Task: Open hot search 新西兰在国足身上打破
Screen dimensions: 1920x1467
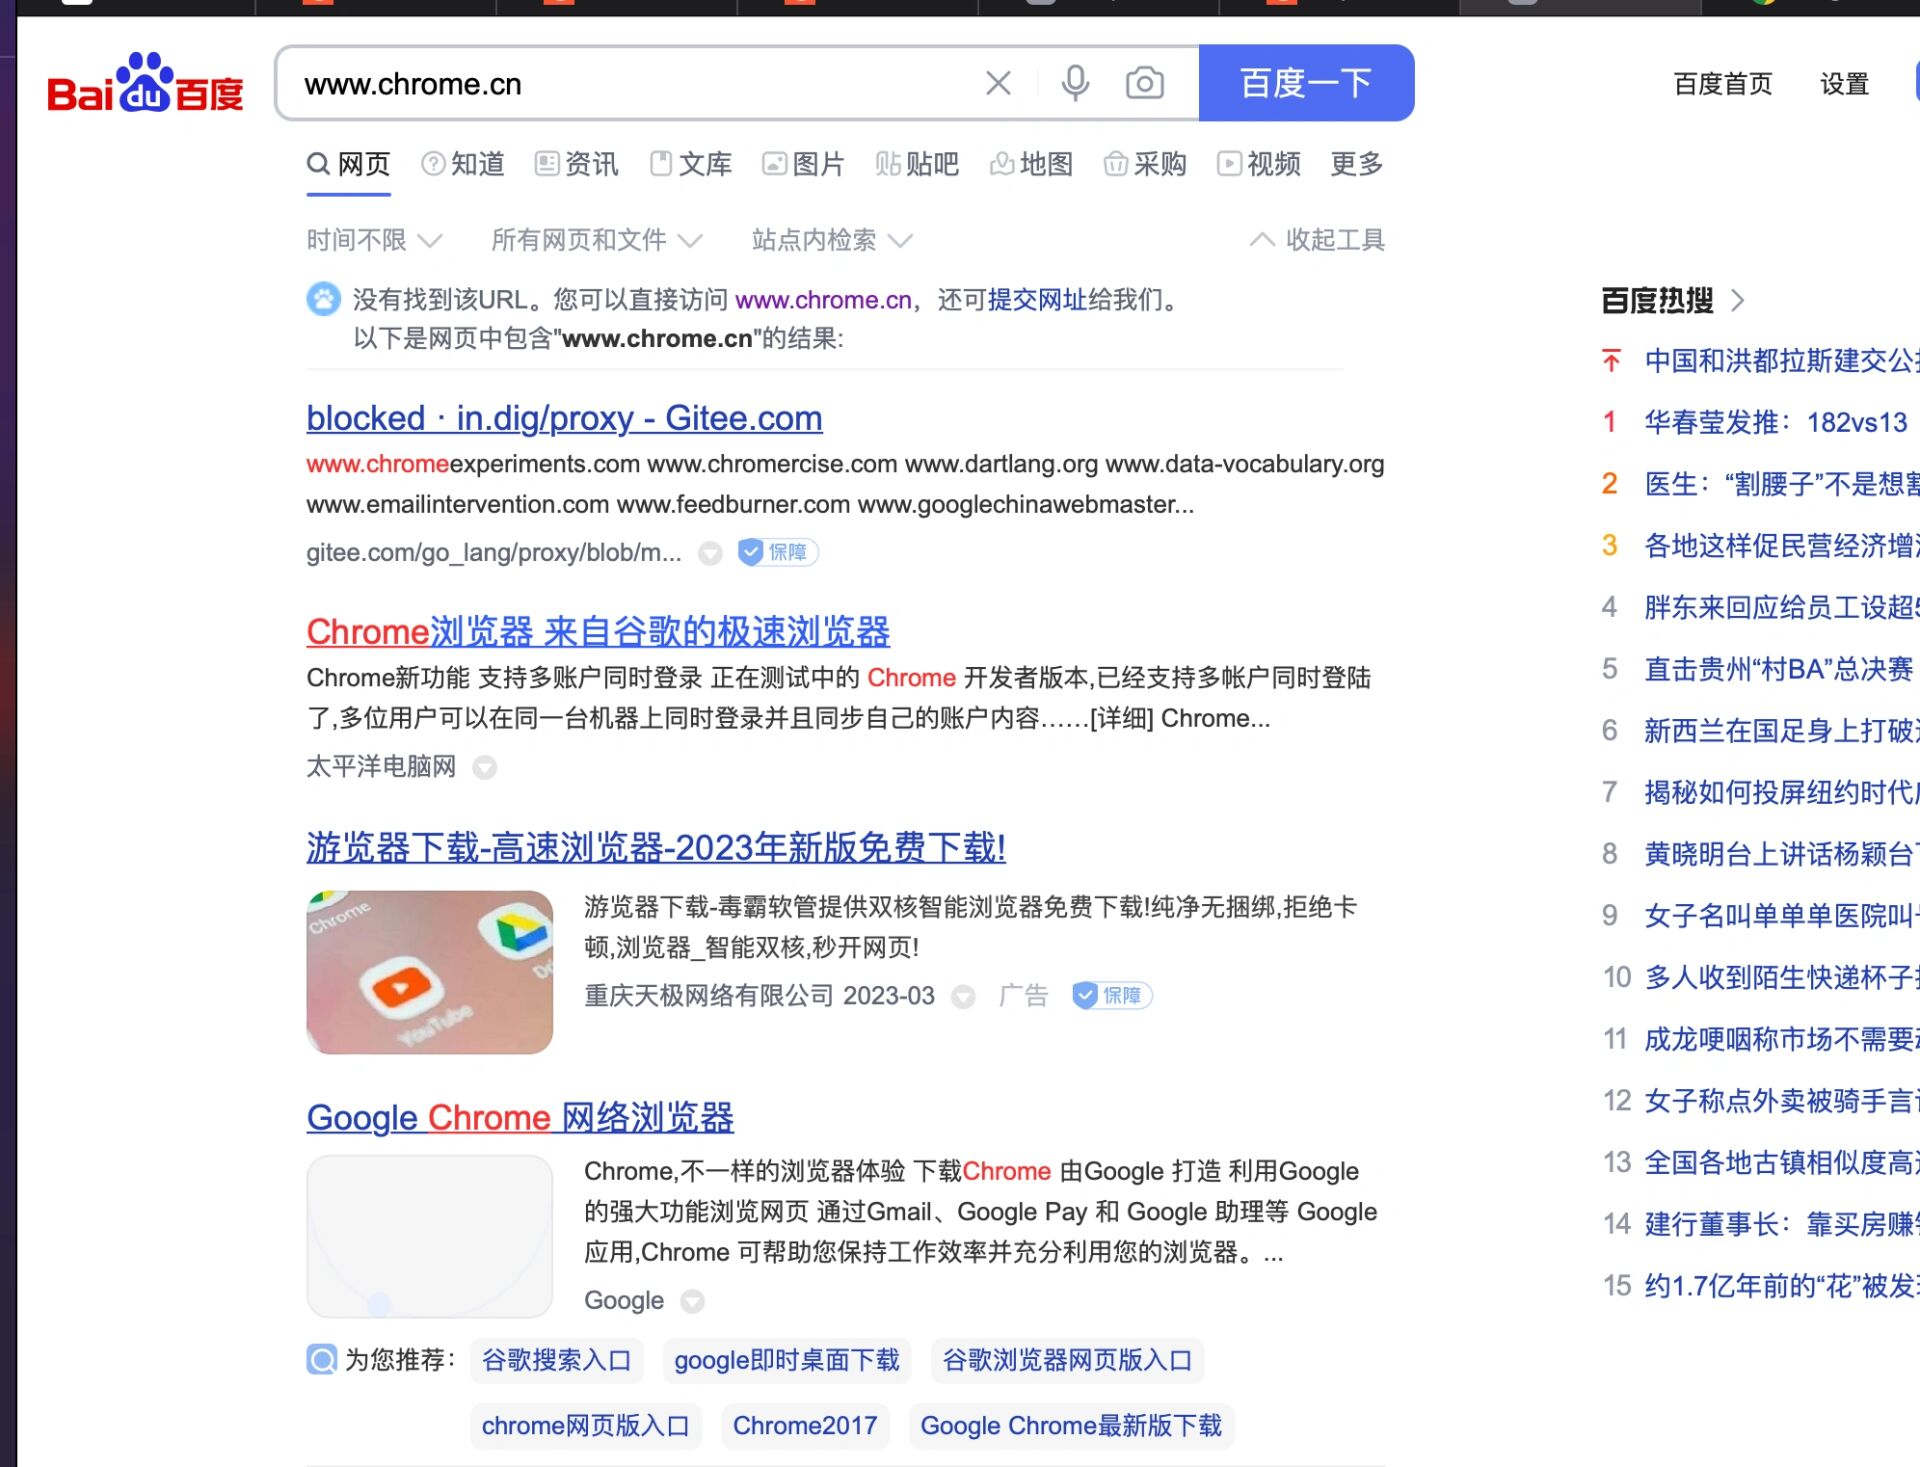Action: (x=1780, y=731)
